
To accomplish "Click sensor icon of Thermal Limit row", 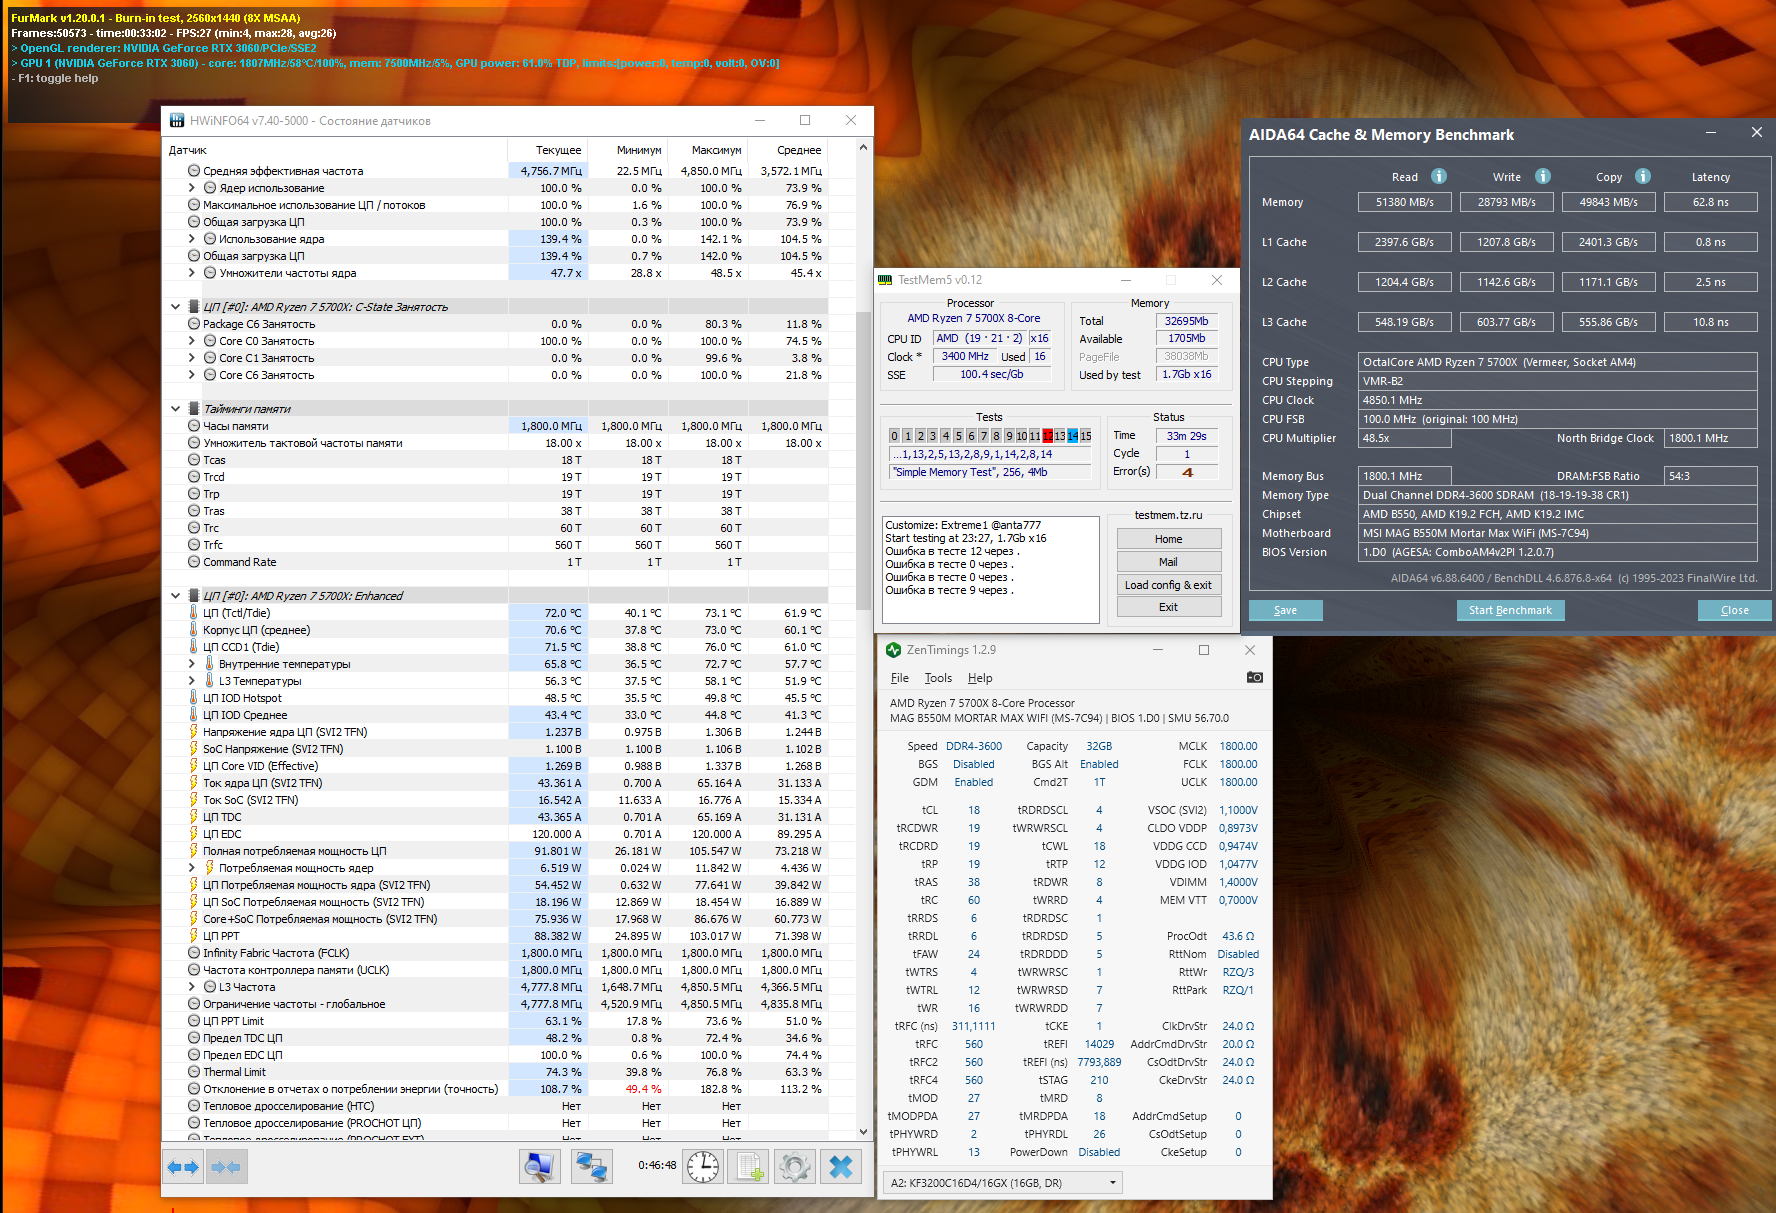I will point(194,1072).
